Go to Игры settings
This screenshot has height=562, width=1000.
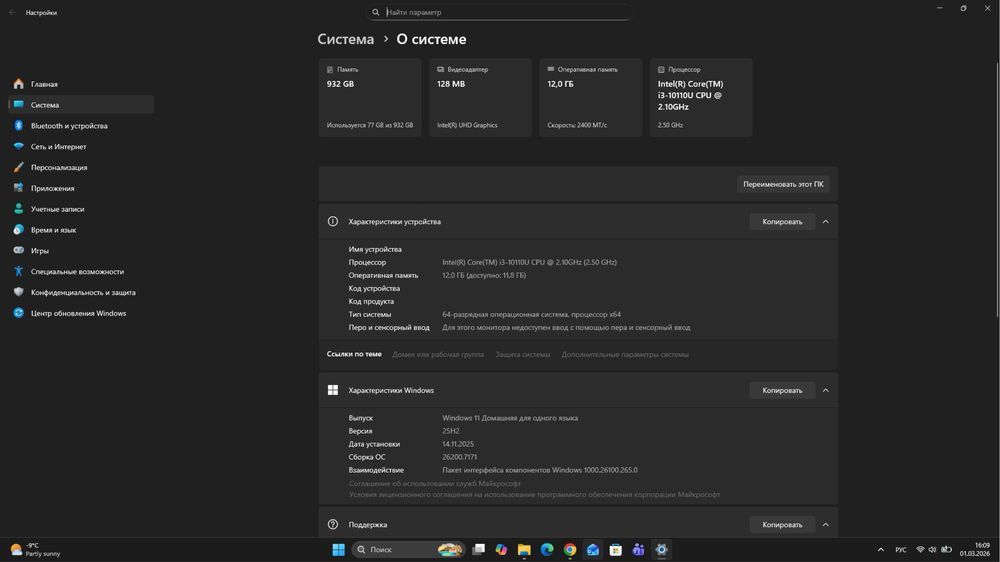coord(81,251)
